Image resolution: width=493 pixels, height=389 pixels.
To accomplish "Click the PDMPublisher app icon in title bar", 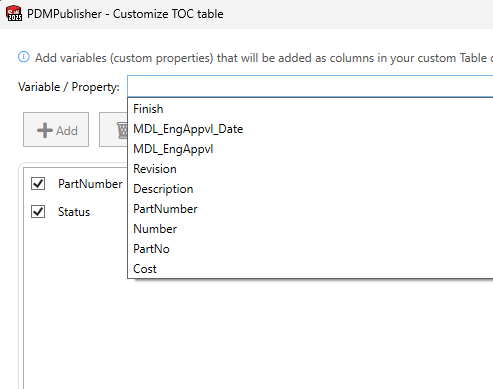I will [14, 13].
